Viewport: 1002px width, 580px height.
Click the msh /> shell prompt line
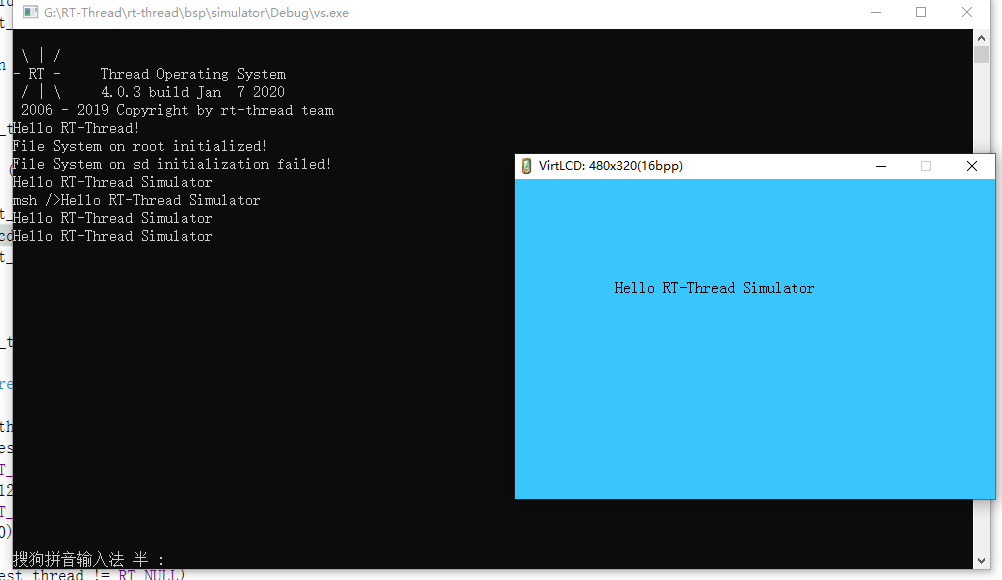point(35,199)
